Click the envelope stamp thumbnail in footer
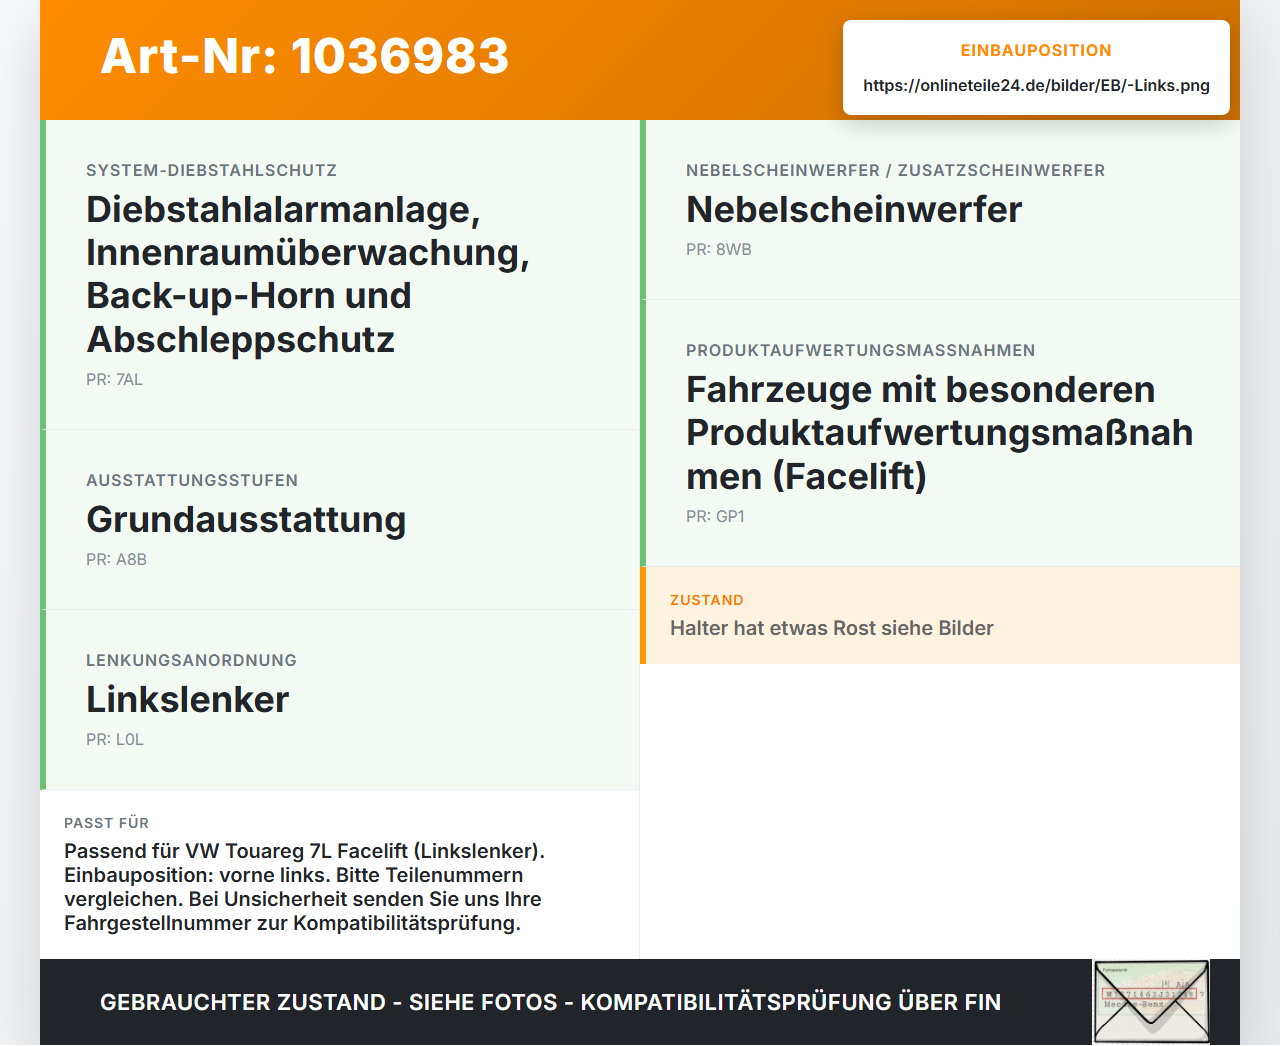Image resolution: width=1280 pixels, height=1046 pixels. pos(1151,1002)
